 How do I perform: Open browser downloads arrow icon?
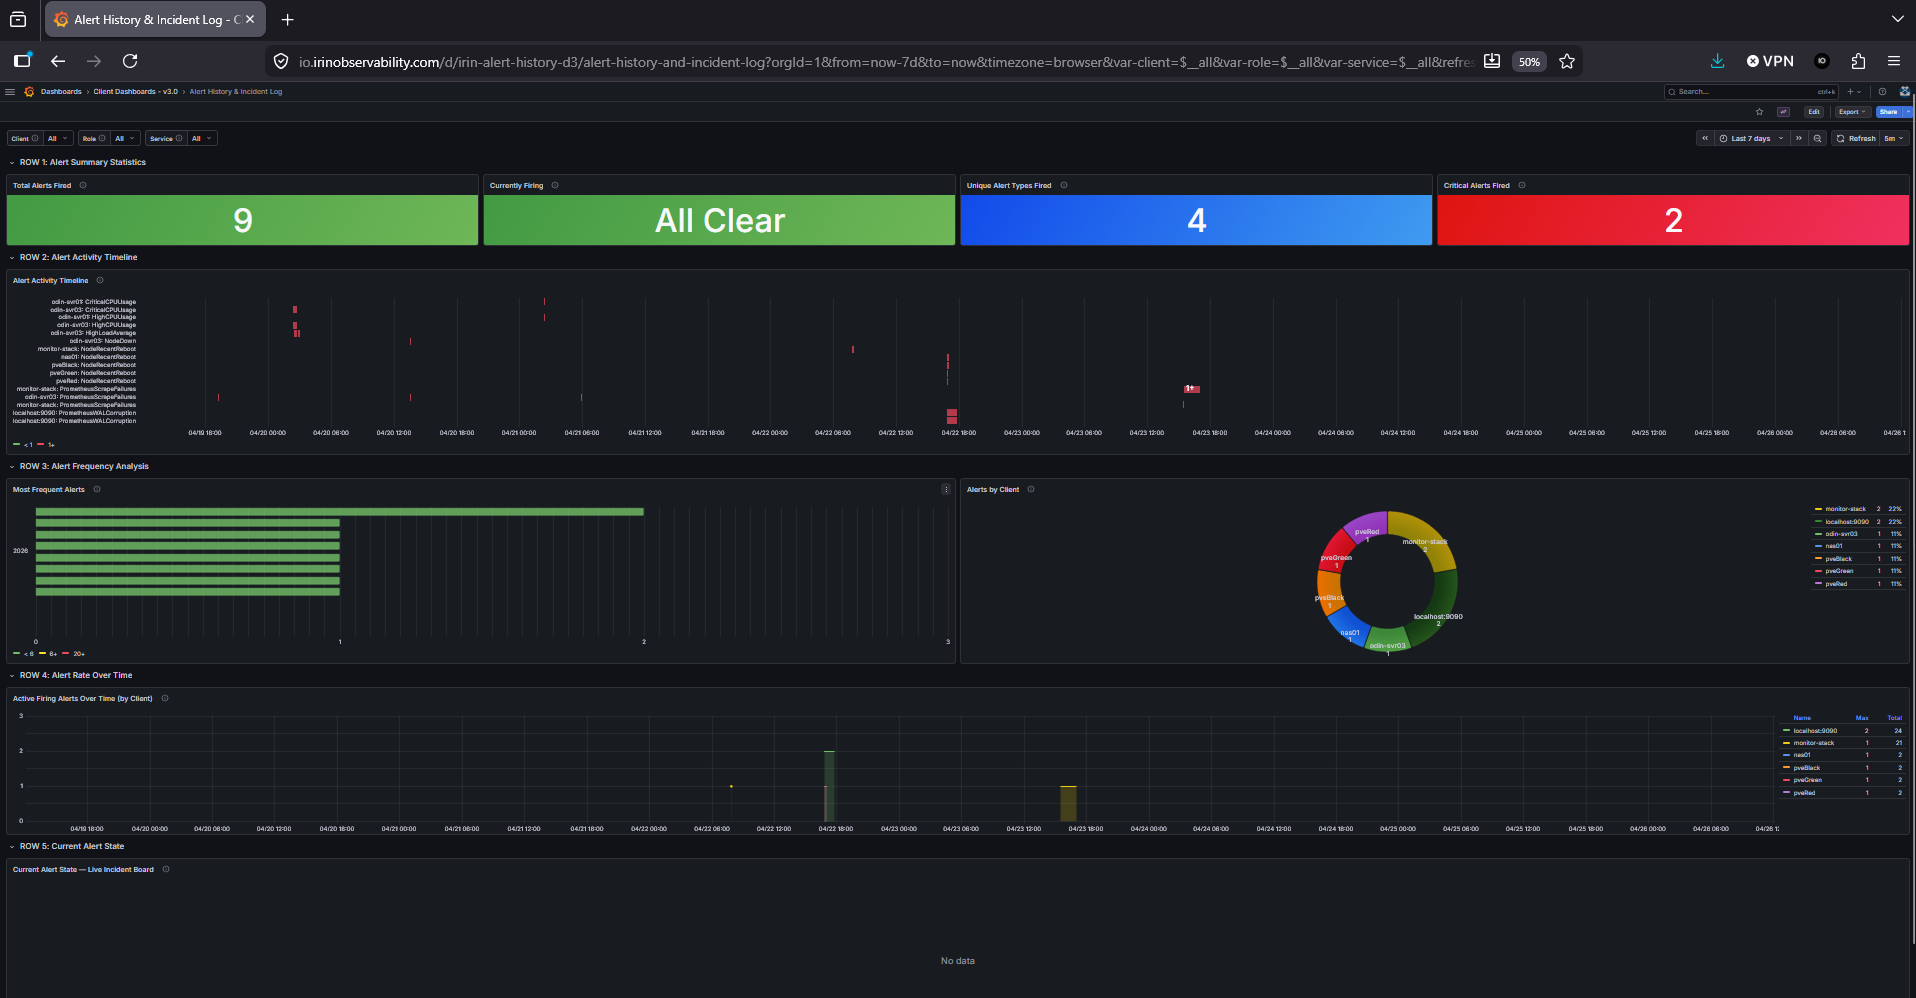click(x=1717, y=61)
